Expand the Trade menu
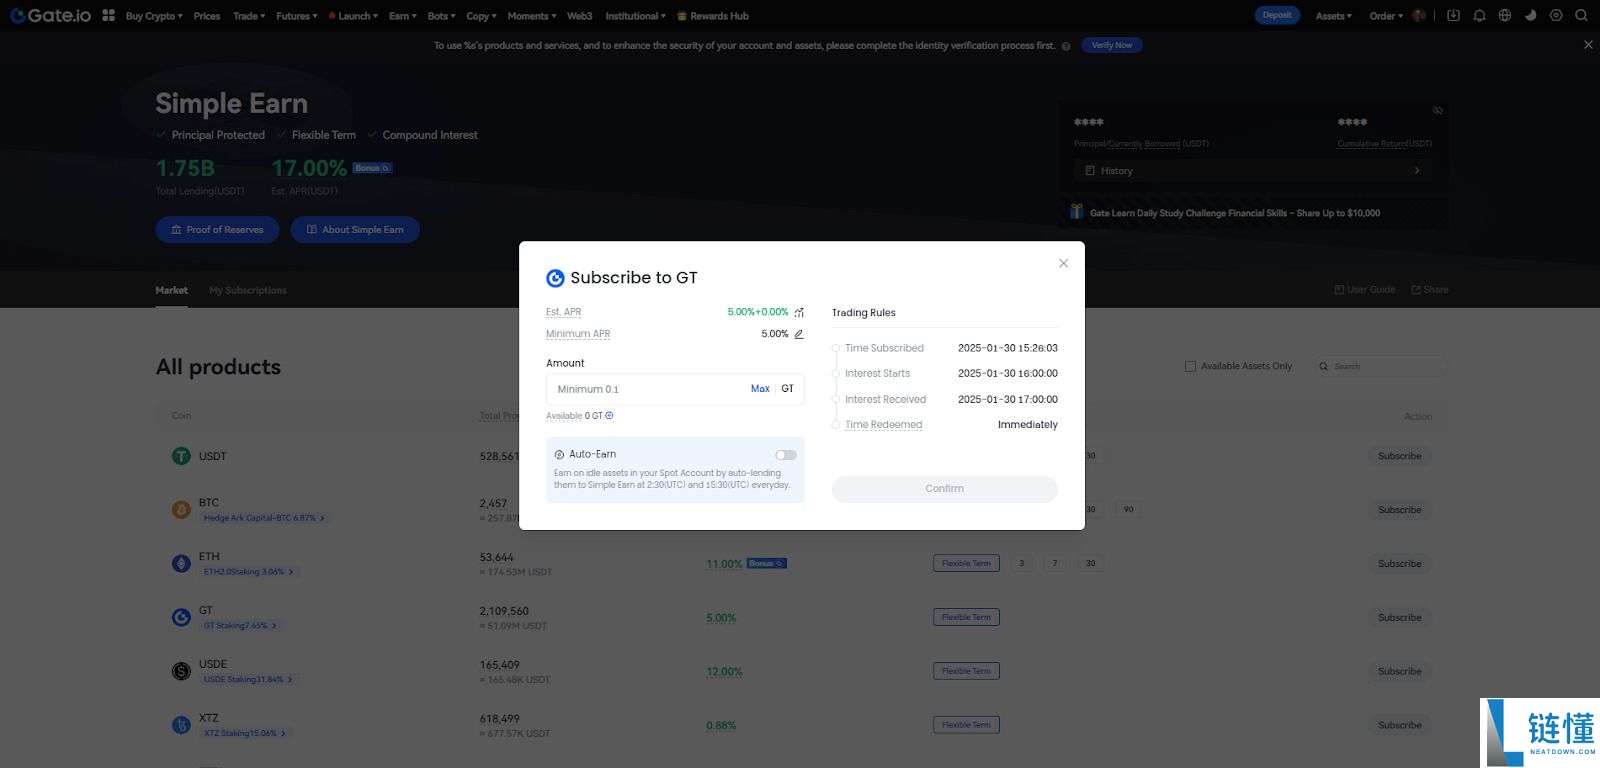Viewport: 1600px width, 768px height. click(x=249, y=16)
